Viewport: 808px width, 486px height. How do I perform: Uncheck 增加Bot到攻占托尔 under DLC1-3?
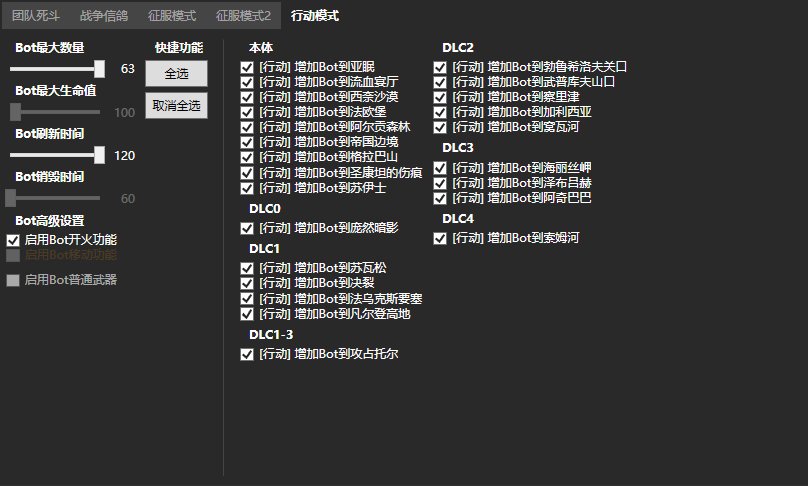pos(247,354)
